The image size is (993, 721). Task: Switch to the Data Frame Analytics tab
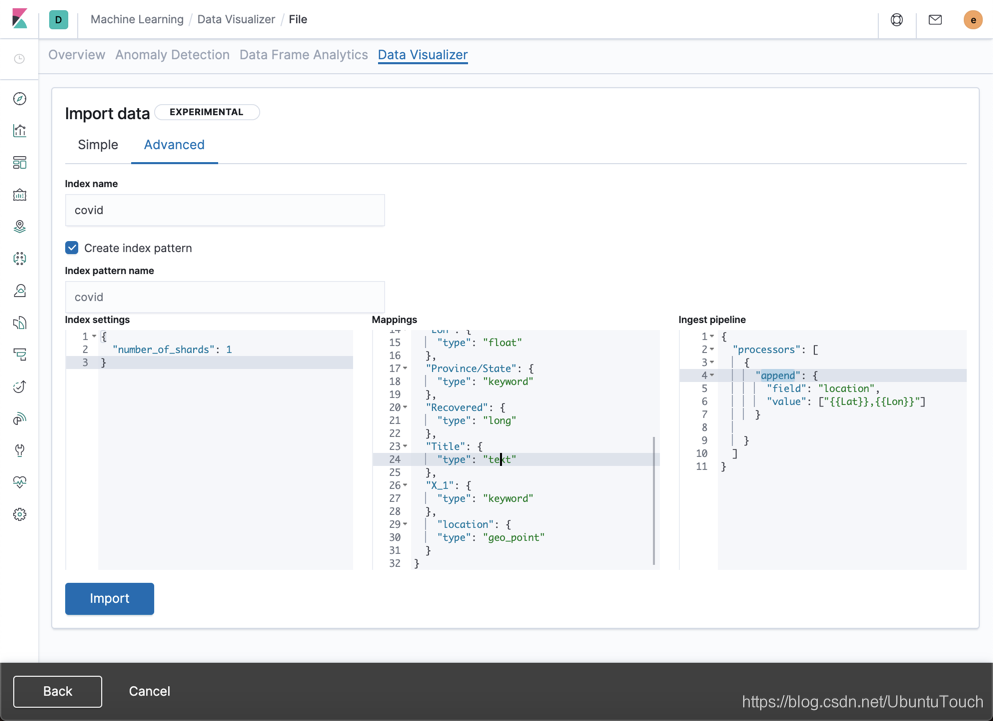click(x=303, y=55)
